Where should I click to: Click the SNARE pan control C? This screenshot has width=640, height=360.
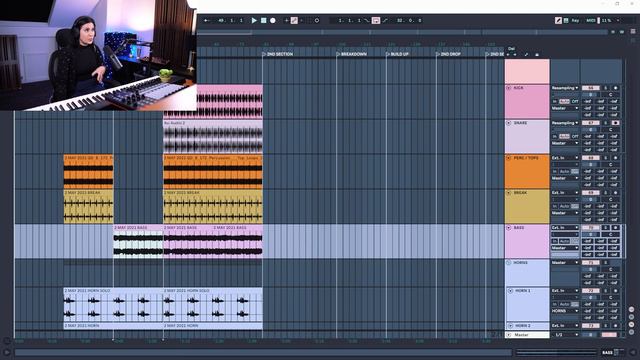tap(611, 129)
